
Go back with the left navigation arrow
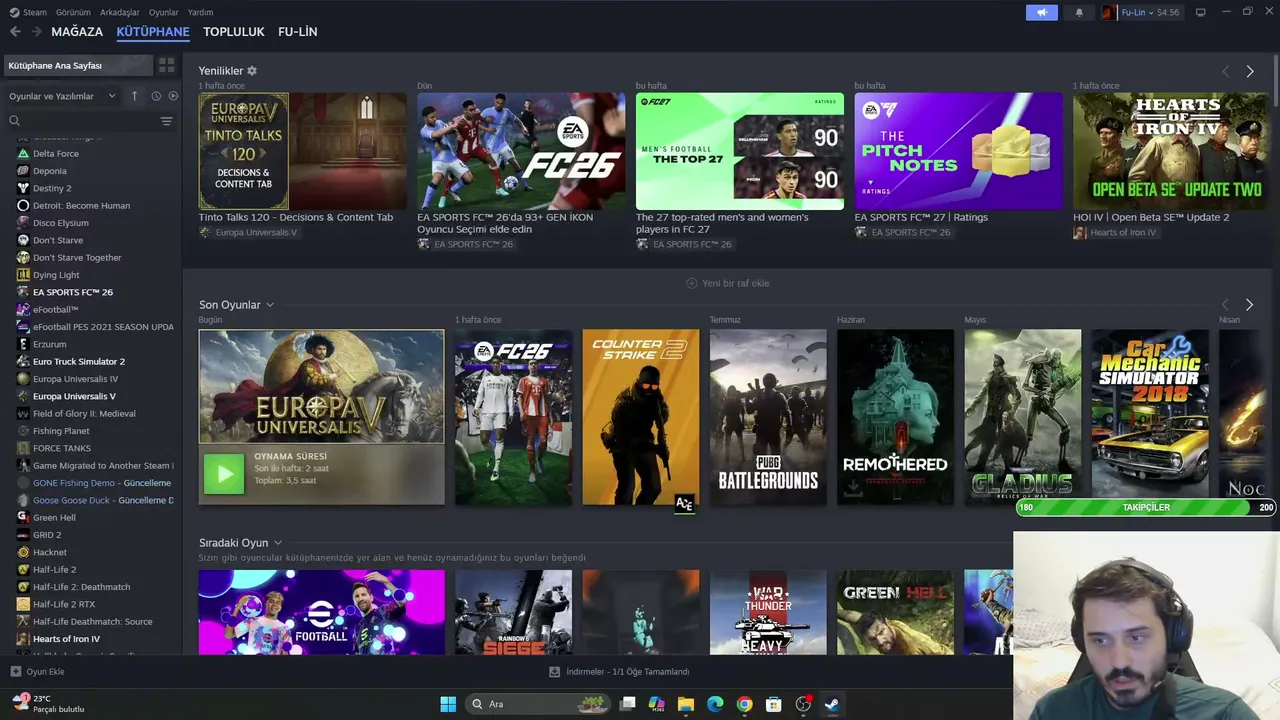[15, 32]
